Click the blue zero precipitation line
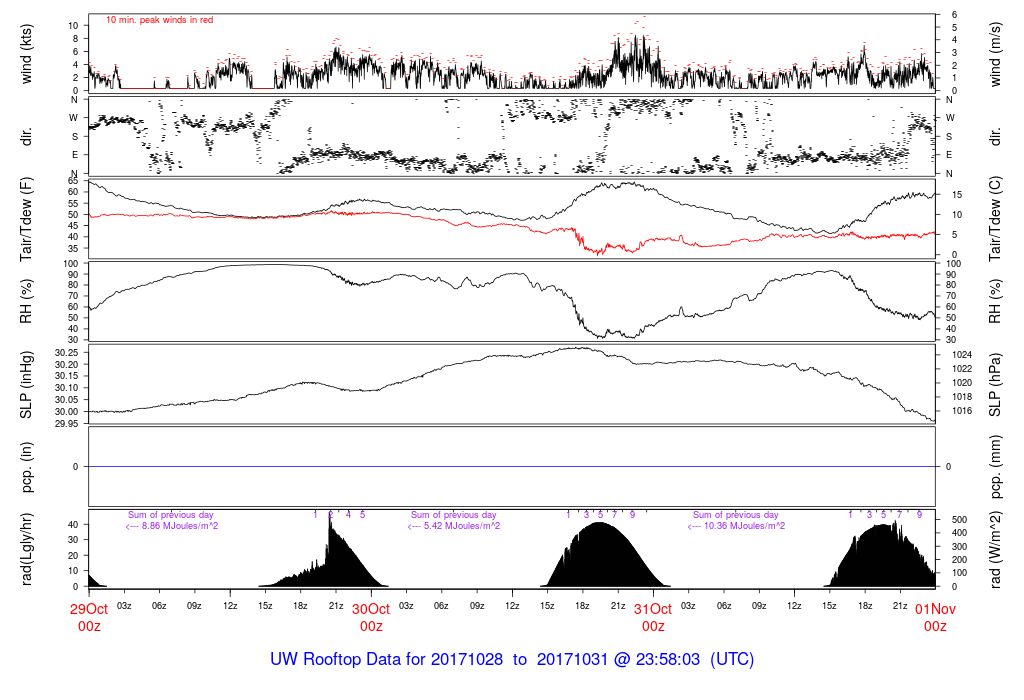 [512, 466]
